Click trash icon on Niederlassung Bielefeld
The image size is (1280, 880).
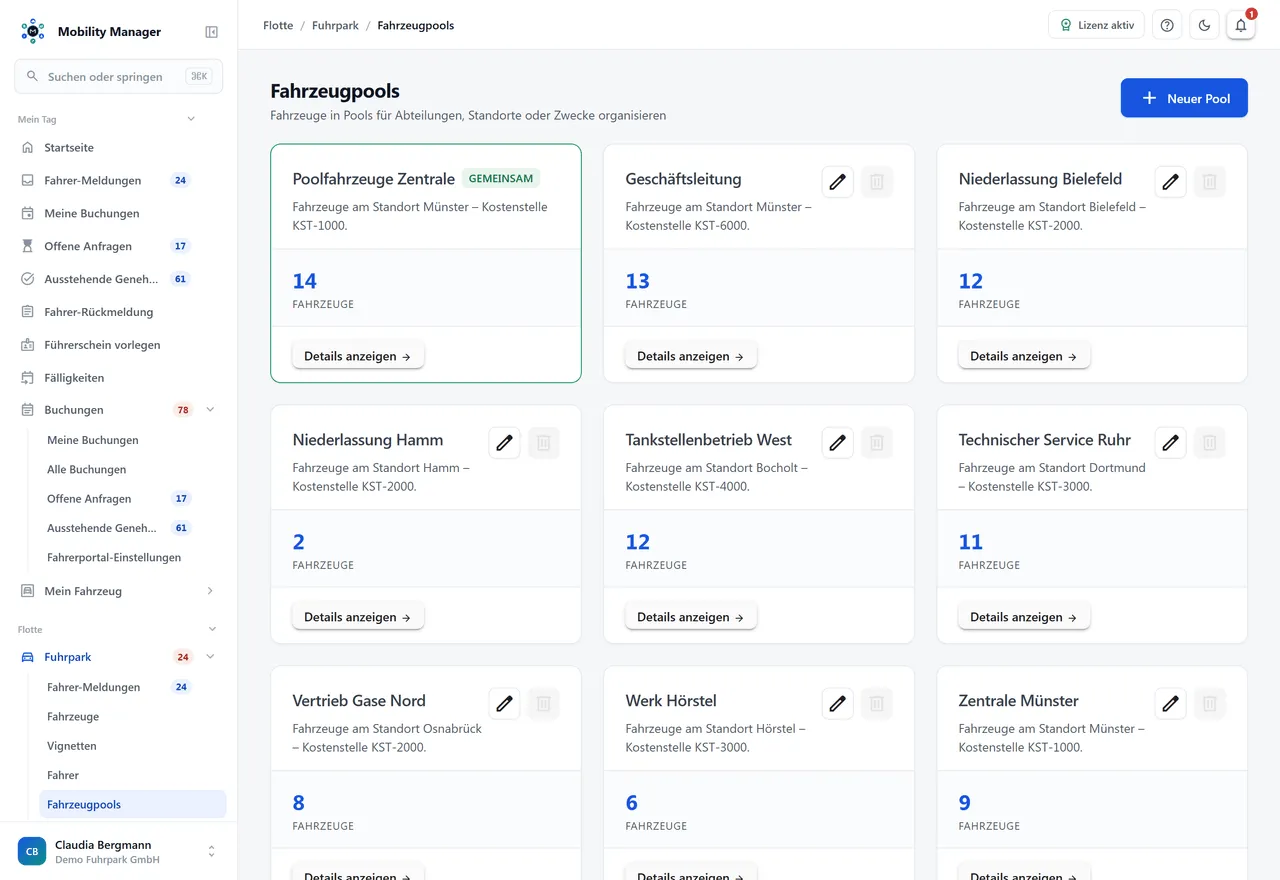[x=1210, y=182]
